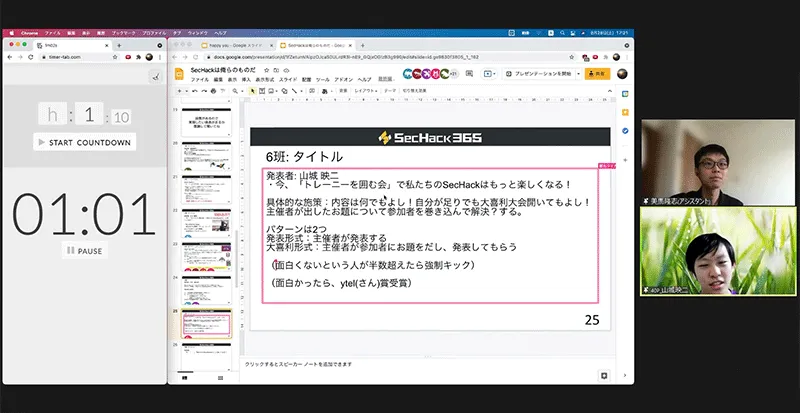The image size is (800, 413).
Task: Open the zoom tool in toolbar
Action: coord(235,91)
